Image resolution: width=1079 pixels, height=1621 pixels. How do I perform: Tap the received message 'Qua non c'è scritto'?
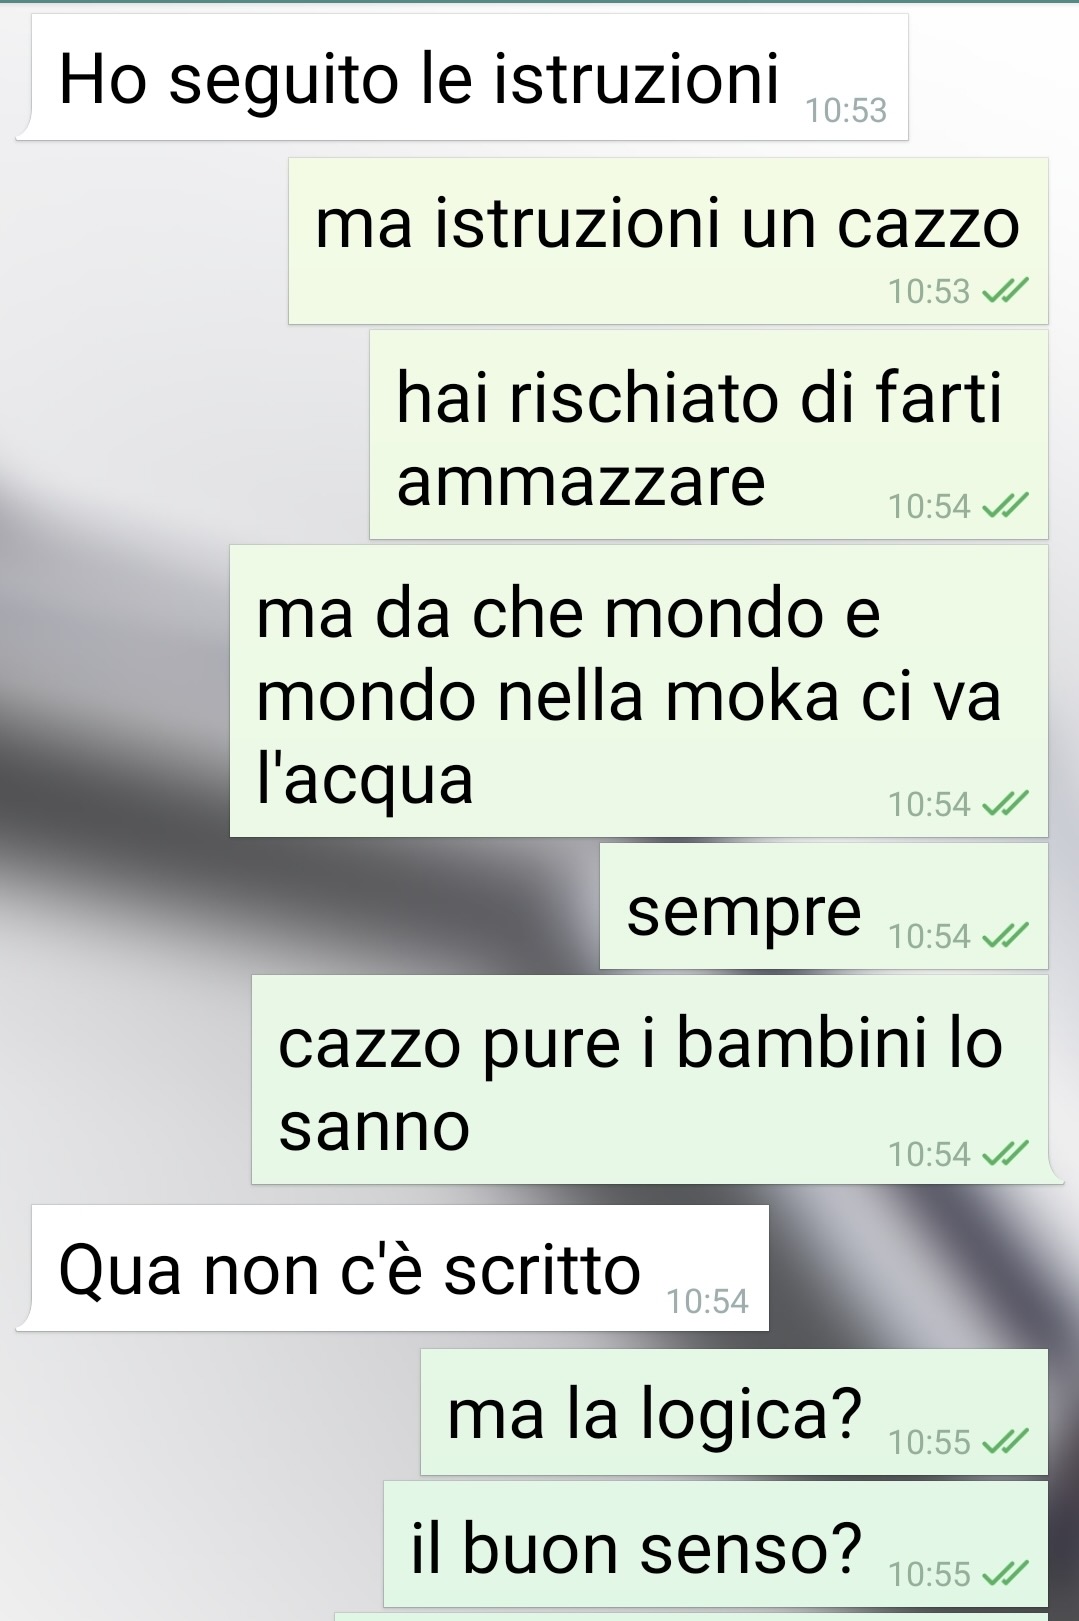coord(393,1268)
